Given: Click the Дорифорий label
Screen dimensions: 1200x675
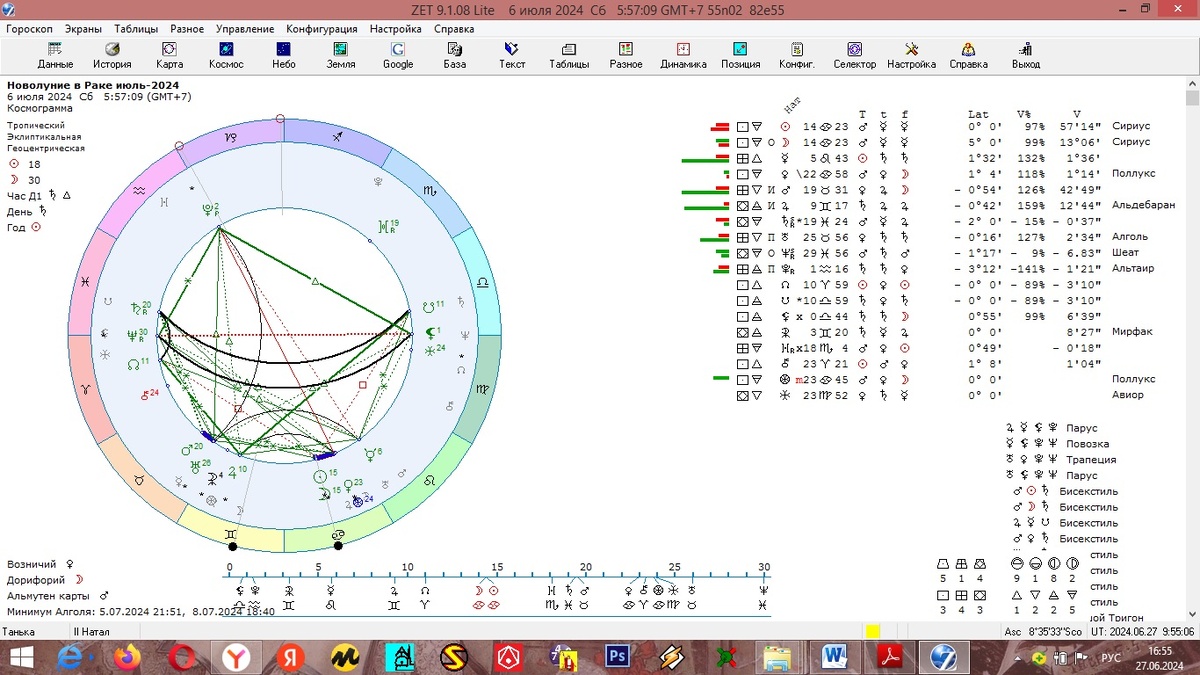Looking at the screenshot, I should [36, 580].
